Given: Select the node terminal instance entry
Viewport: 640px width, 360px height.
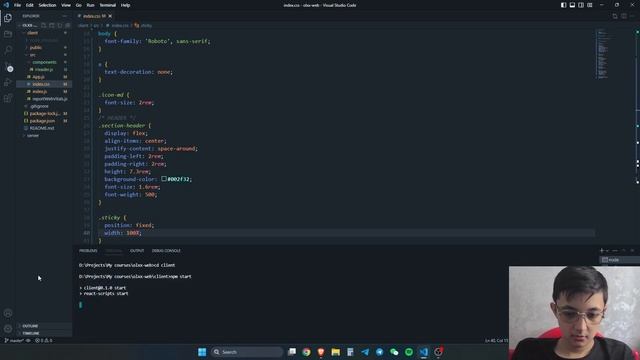Looking at the screenshot, I should tap(619, 260).
